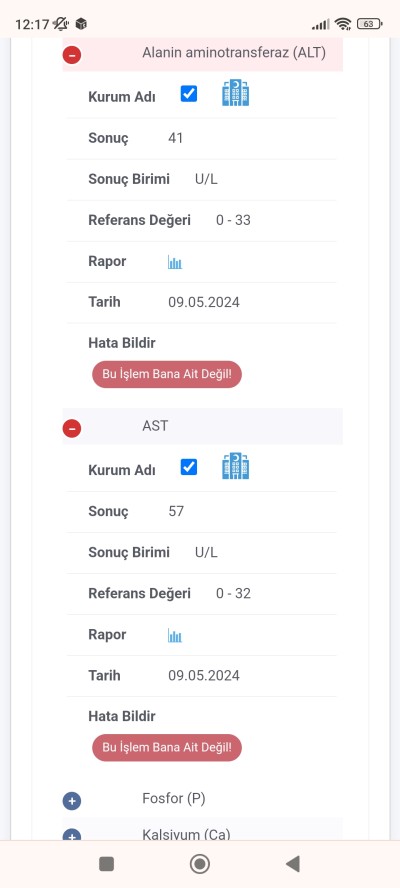This screenshot has width=400, height=888.
Task: Tap the ALT result date 09.05.2024
Action: [204, 302]
